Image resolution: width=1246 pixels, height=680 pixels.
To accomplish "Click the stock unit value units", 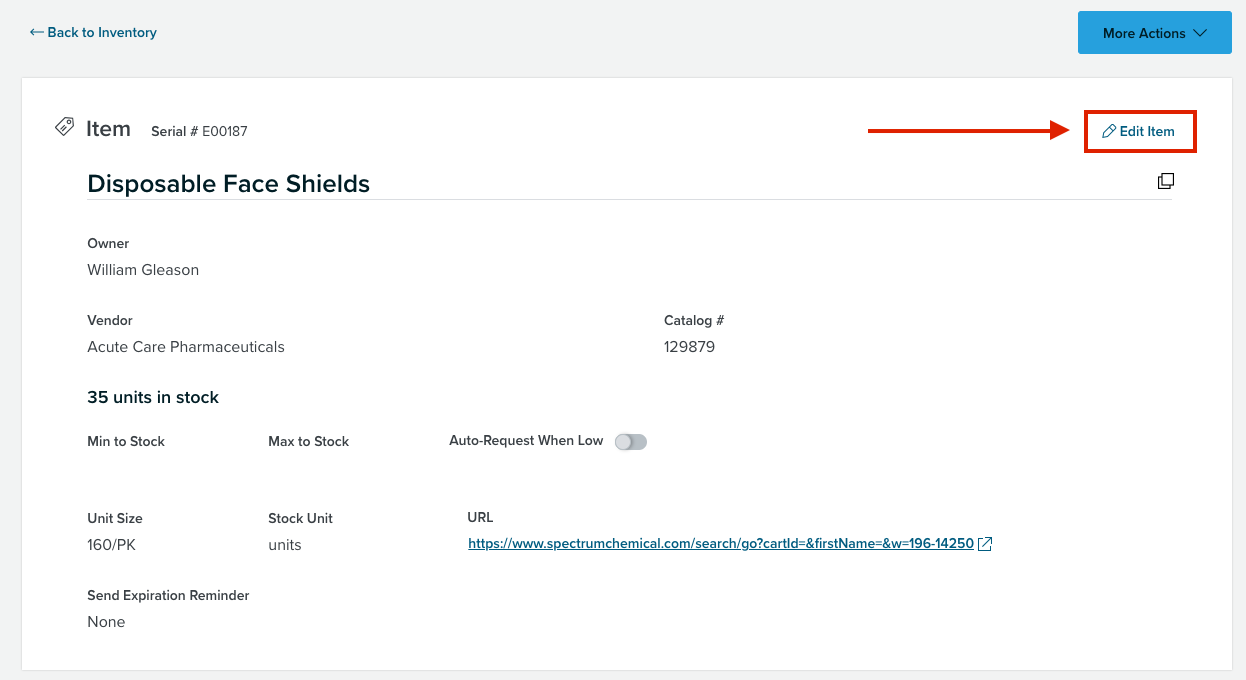I will [285, 545].
